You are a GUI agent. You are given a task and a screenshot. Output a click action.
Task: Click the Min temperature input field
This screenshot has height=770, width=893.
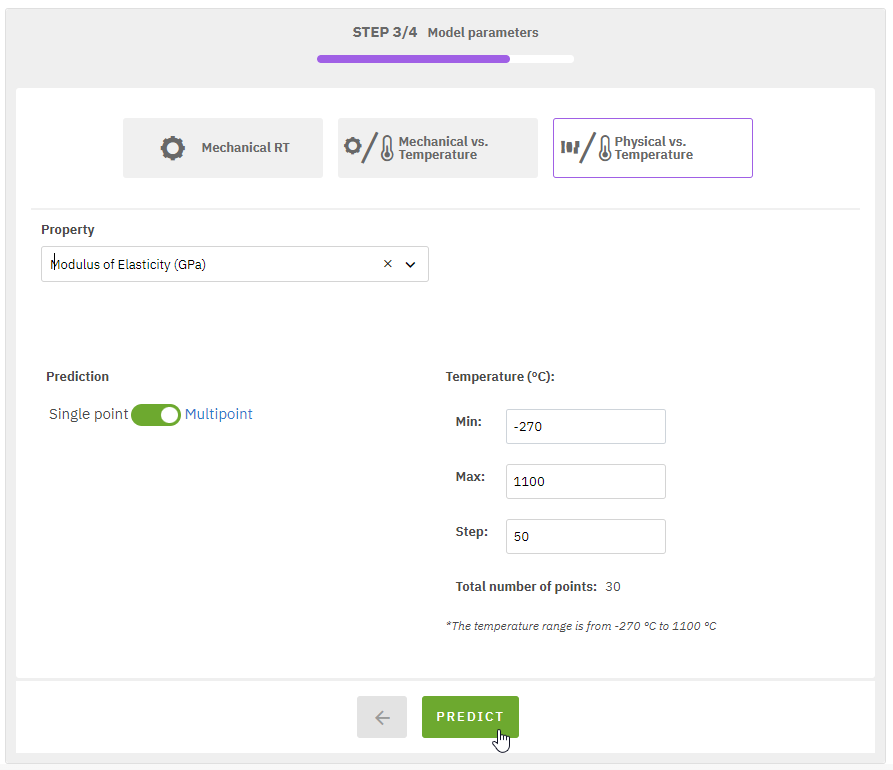585,426
